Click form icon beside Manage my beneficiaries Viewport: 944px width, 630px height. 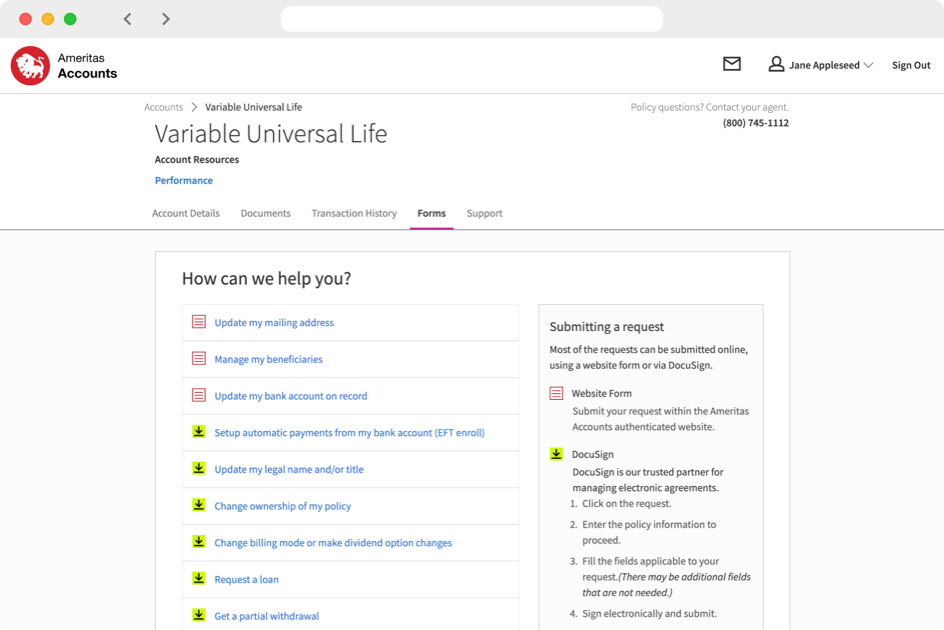(x=199, y=359)
